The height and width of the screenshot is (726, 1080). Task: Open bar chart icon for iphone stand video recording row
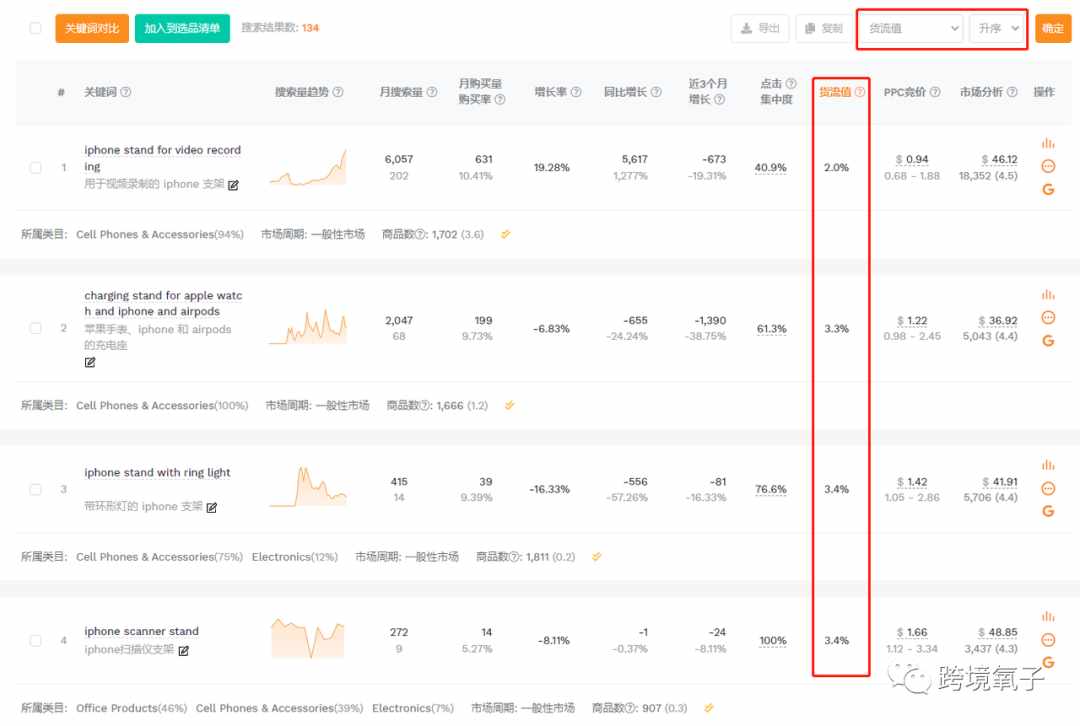pos(1048,143)
